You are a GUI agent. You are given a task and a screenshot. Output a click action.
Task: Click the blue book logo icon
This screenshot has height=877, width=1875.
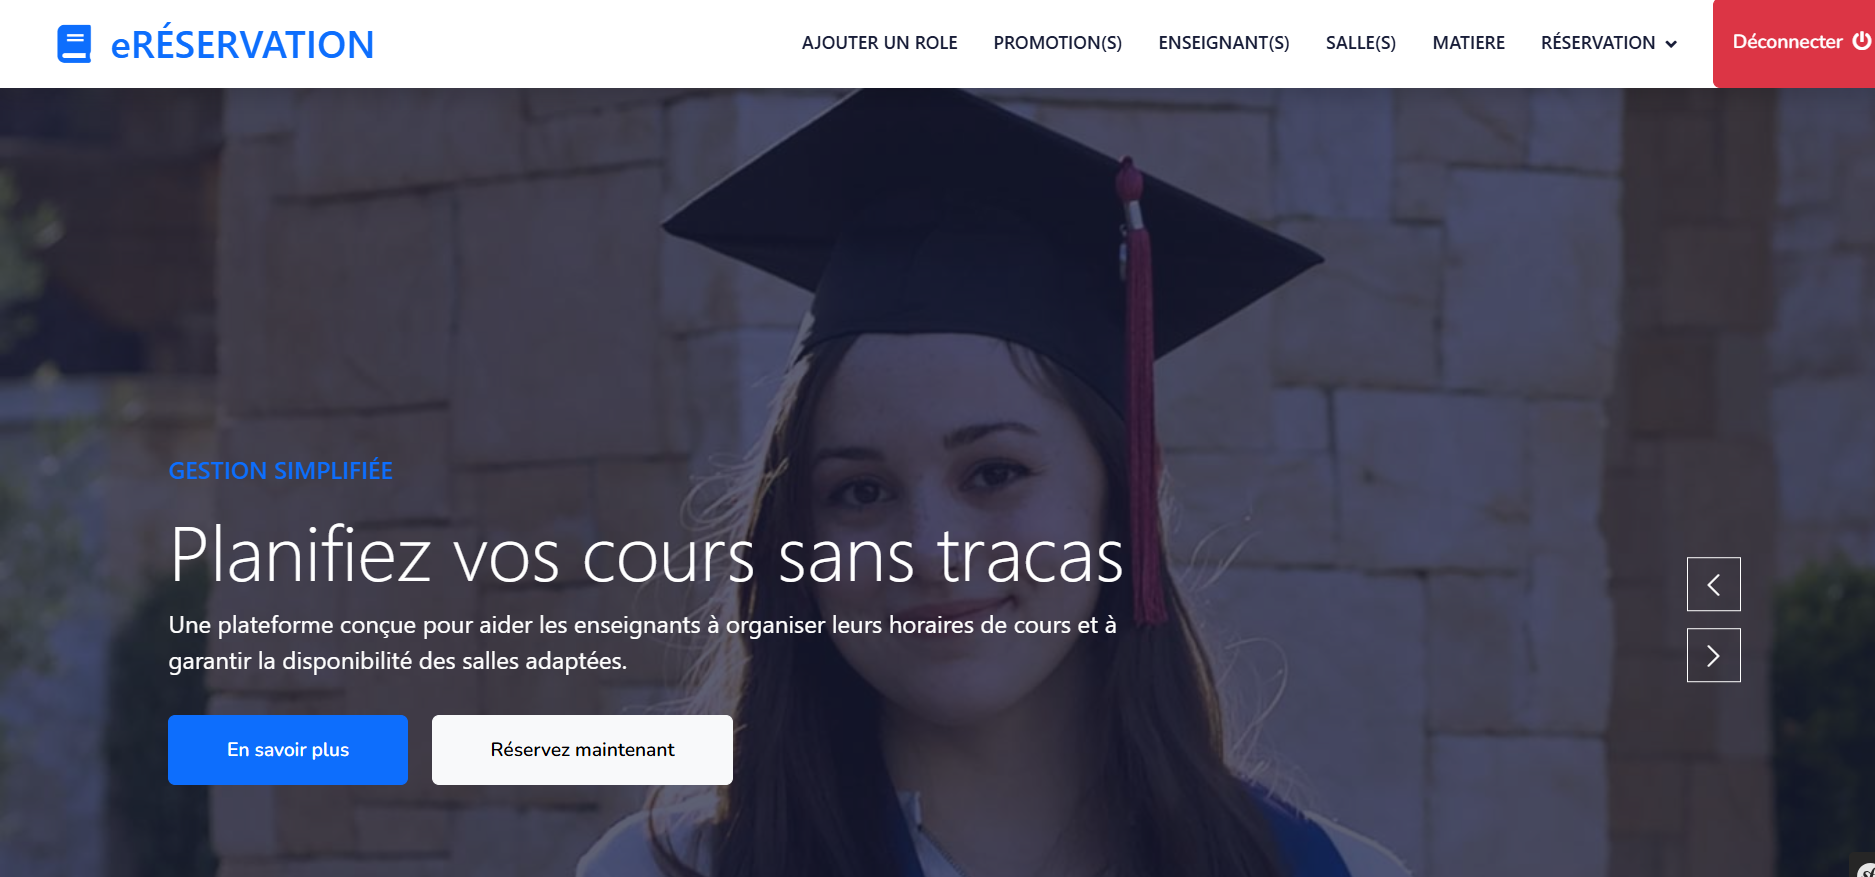[x=74, y=44]
